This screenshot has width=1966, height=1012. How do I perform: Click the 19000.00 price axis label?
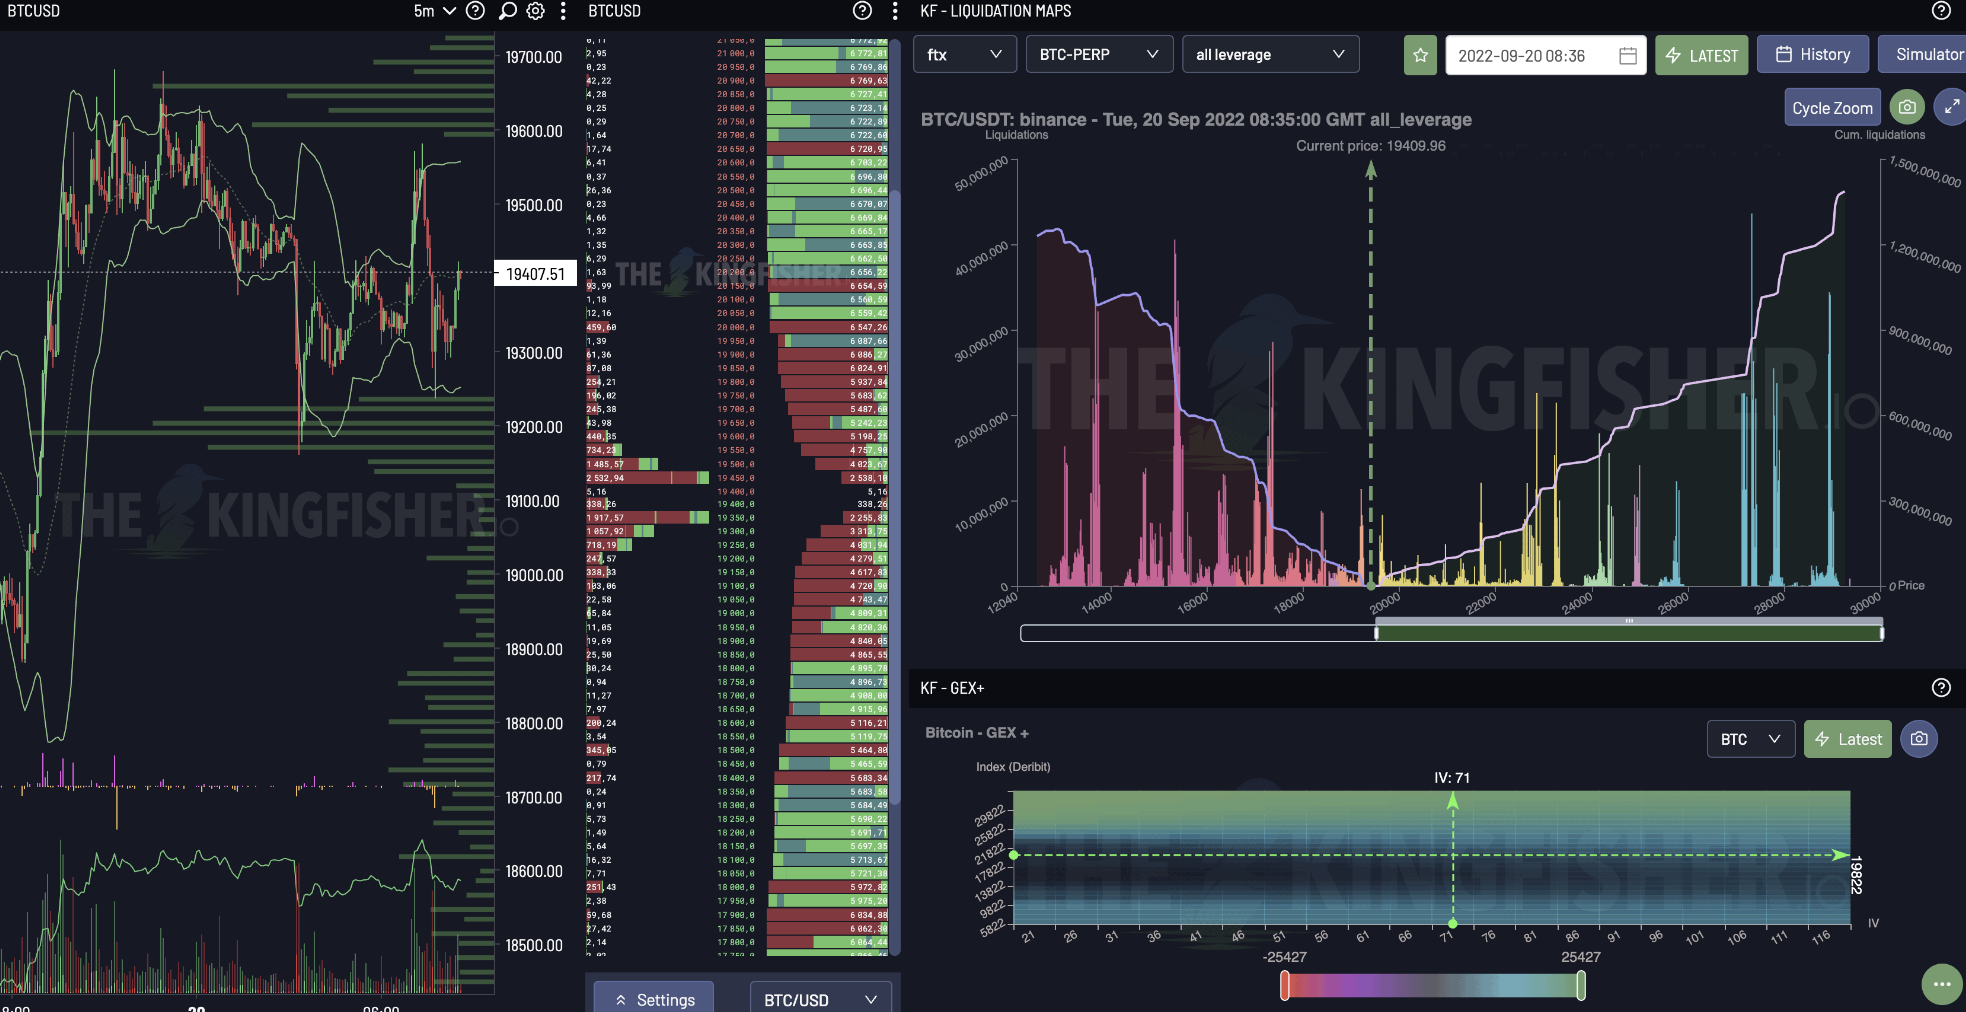[x=534, y=576]
